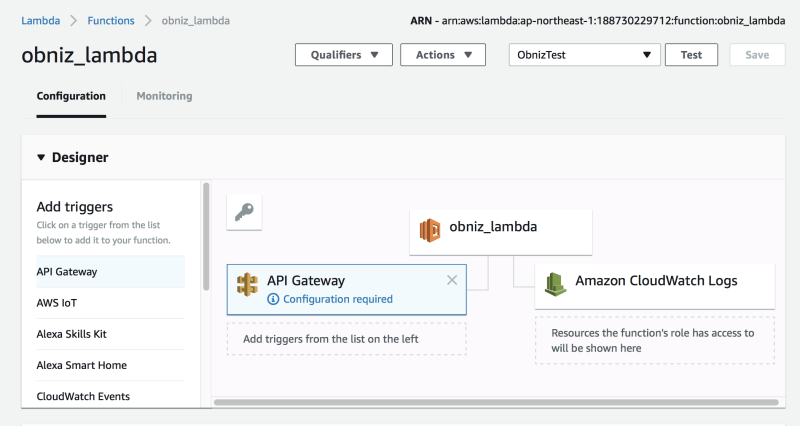Add AWS IoT trigger from list
Viewport: 800px width, 426px height.
tap(57, 302)
